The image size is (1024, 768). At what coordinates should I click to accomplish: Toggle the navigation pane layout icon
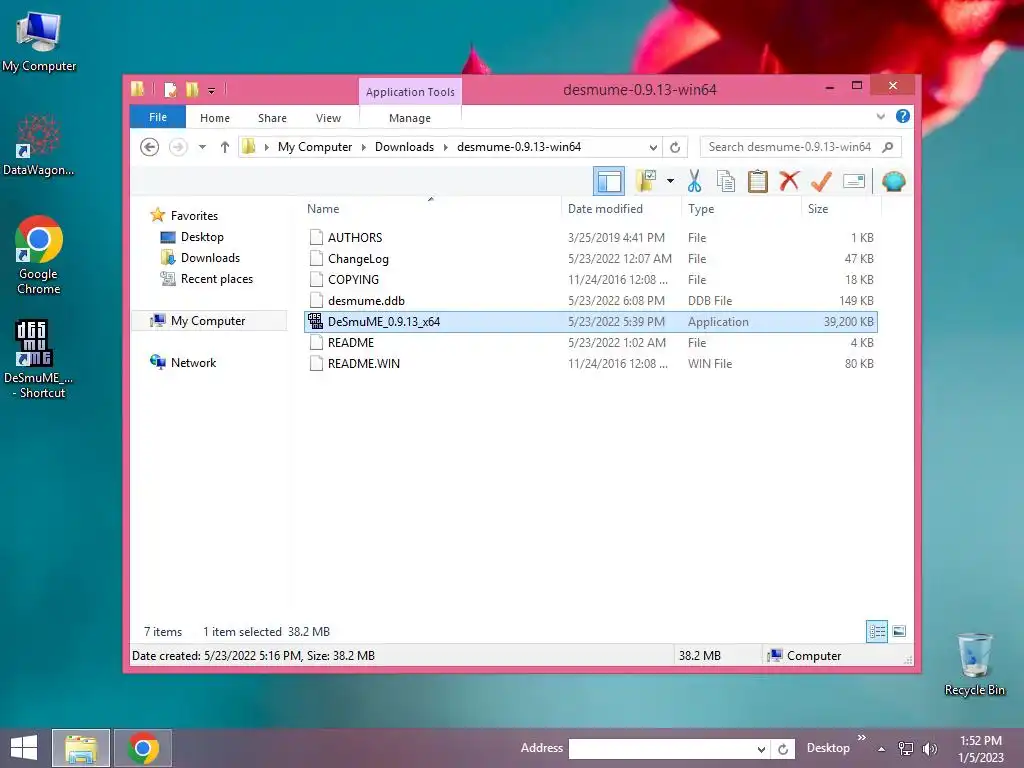(609, 181)
